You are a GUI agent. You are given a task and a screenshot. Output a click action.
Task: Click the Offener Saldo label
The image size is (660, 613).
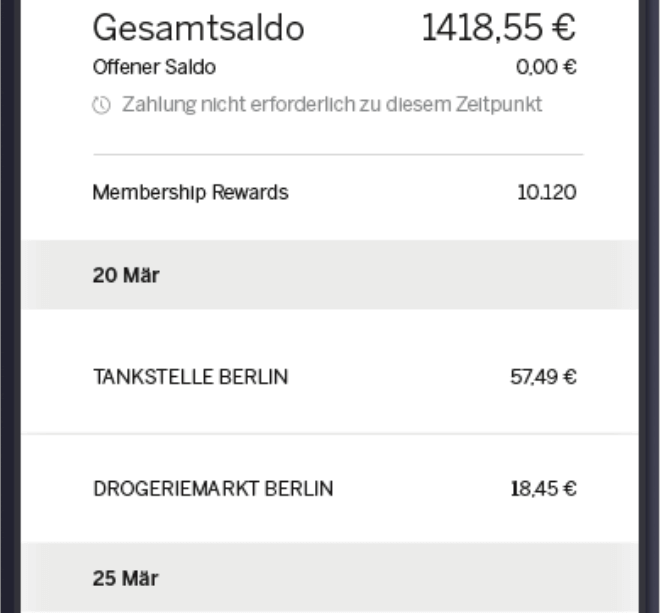(154, 68)
